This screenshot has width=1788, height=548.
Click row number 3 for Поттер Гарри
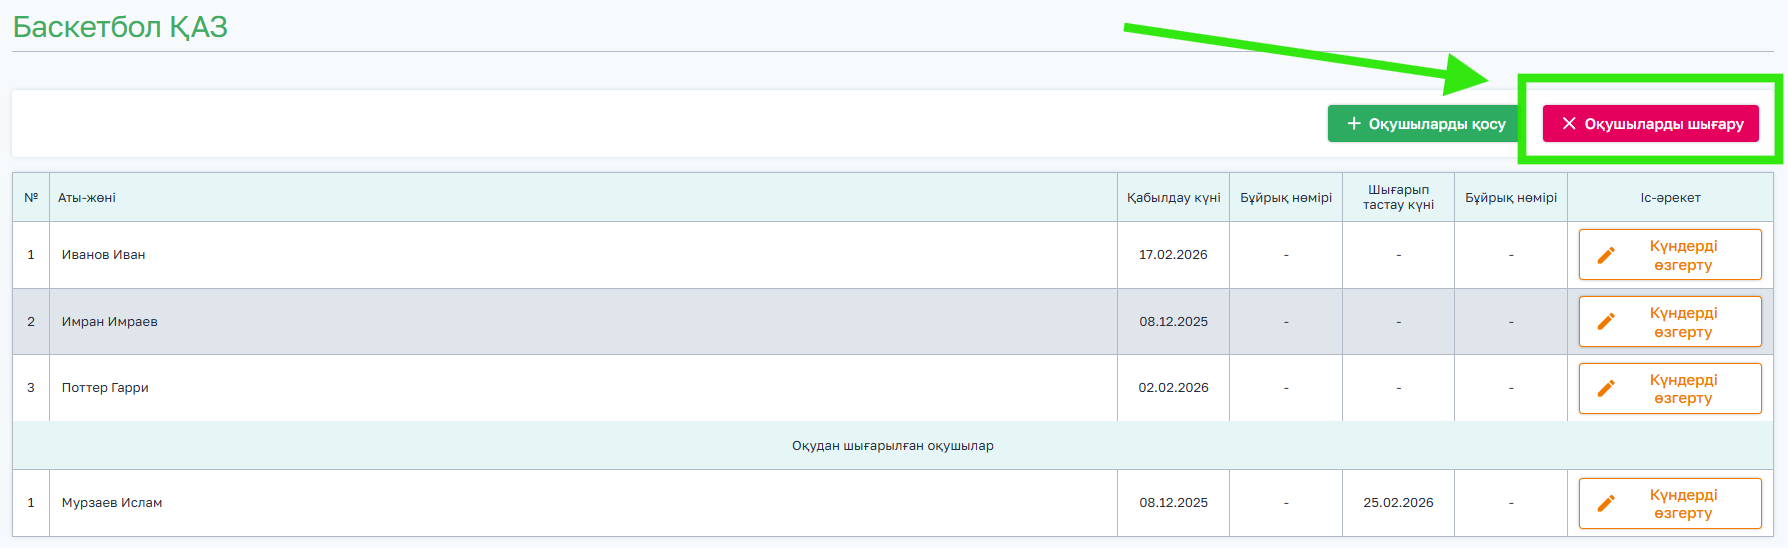point(31,388)
